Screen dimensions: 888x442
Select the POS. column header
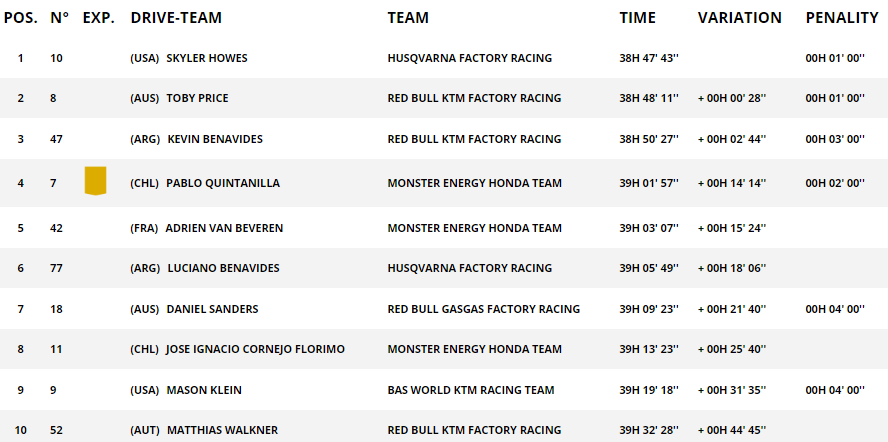click(x=21, y=18)
